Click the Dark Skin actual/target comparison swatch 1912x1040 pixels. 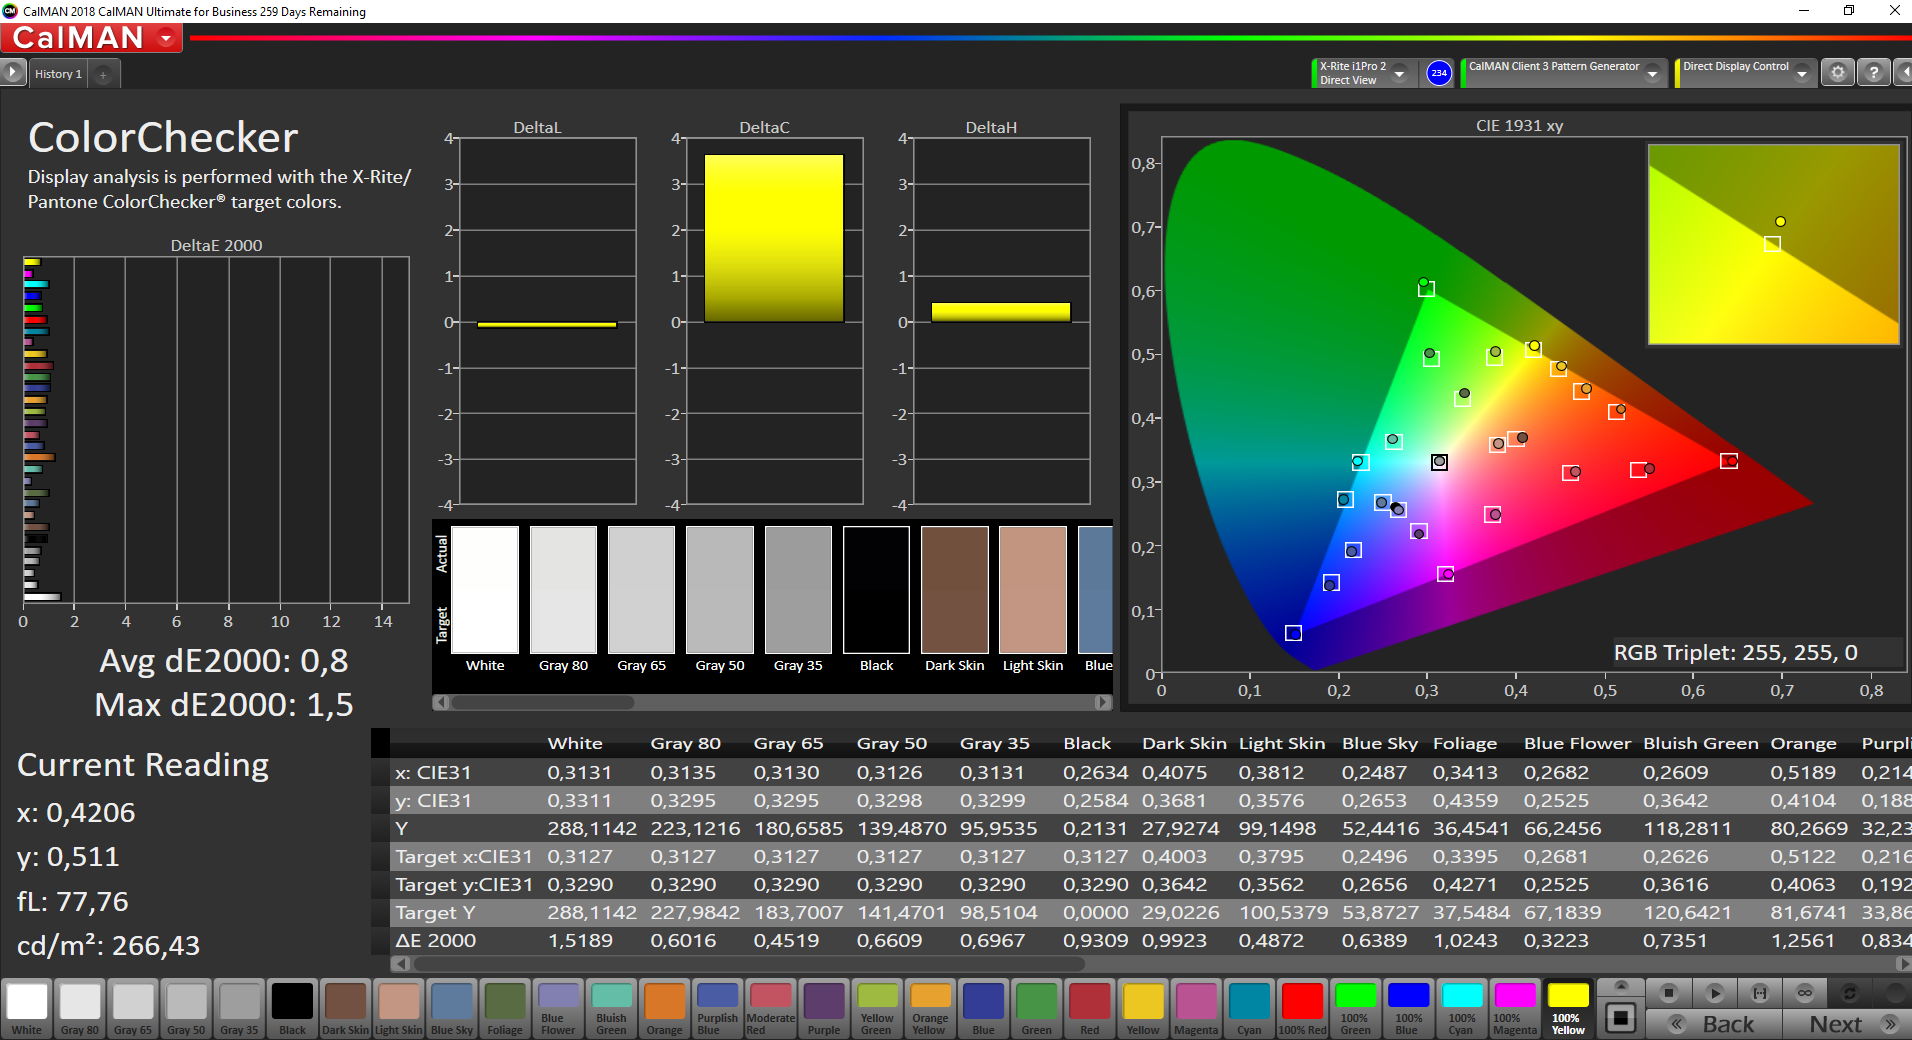[954, 590]
